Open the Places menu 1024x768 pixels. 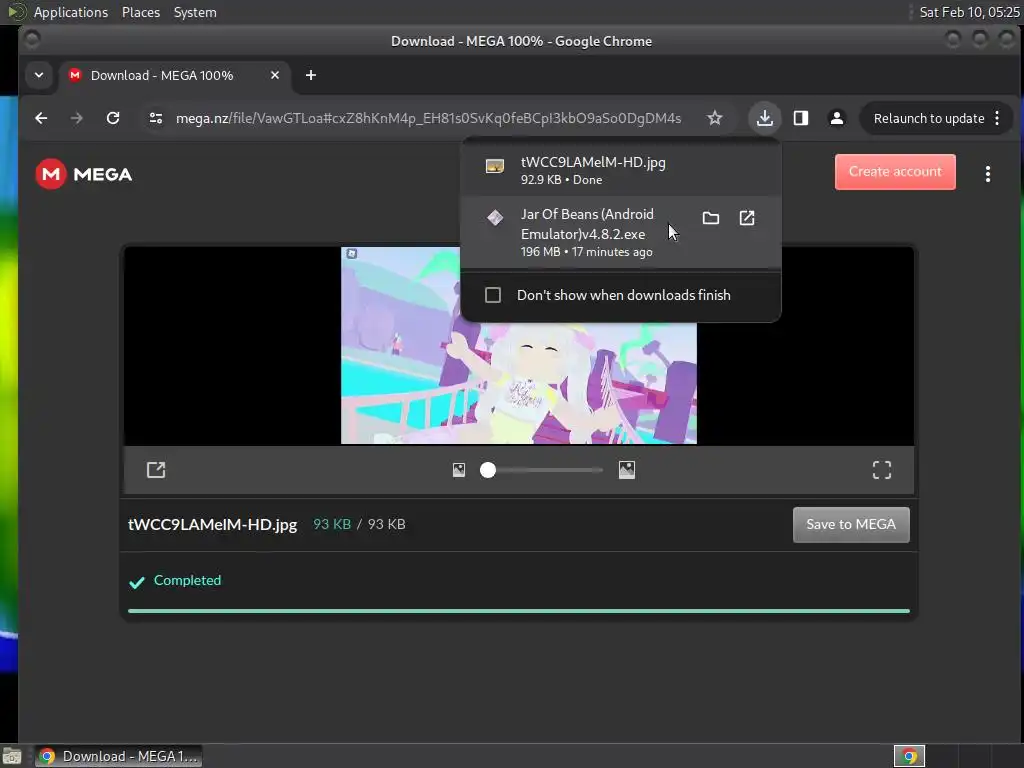click(x=140, y=12)
